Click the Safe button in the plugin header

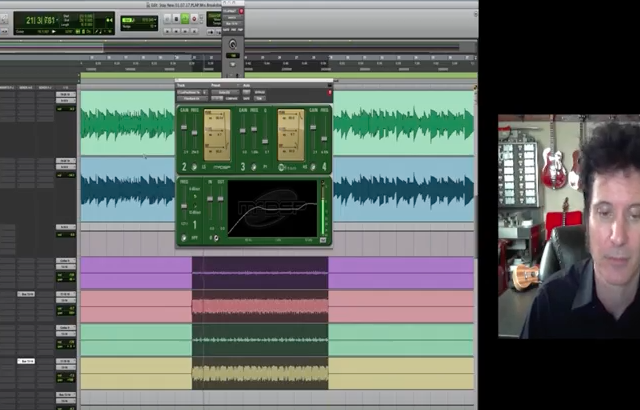(x=247, y=98)
